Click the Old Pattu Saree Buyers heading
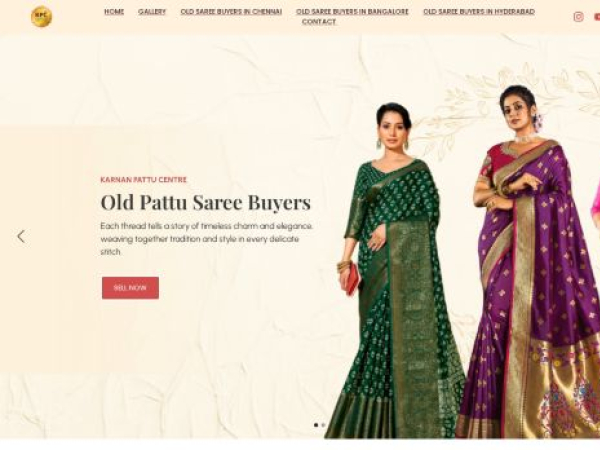Screen dimensions: 600x450 (205, 202)
